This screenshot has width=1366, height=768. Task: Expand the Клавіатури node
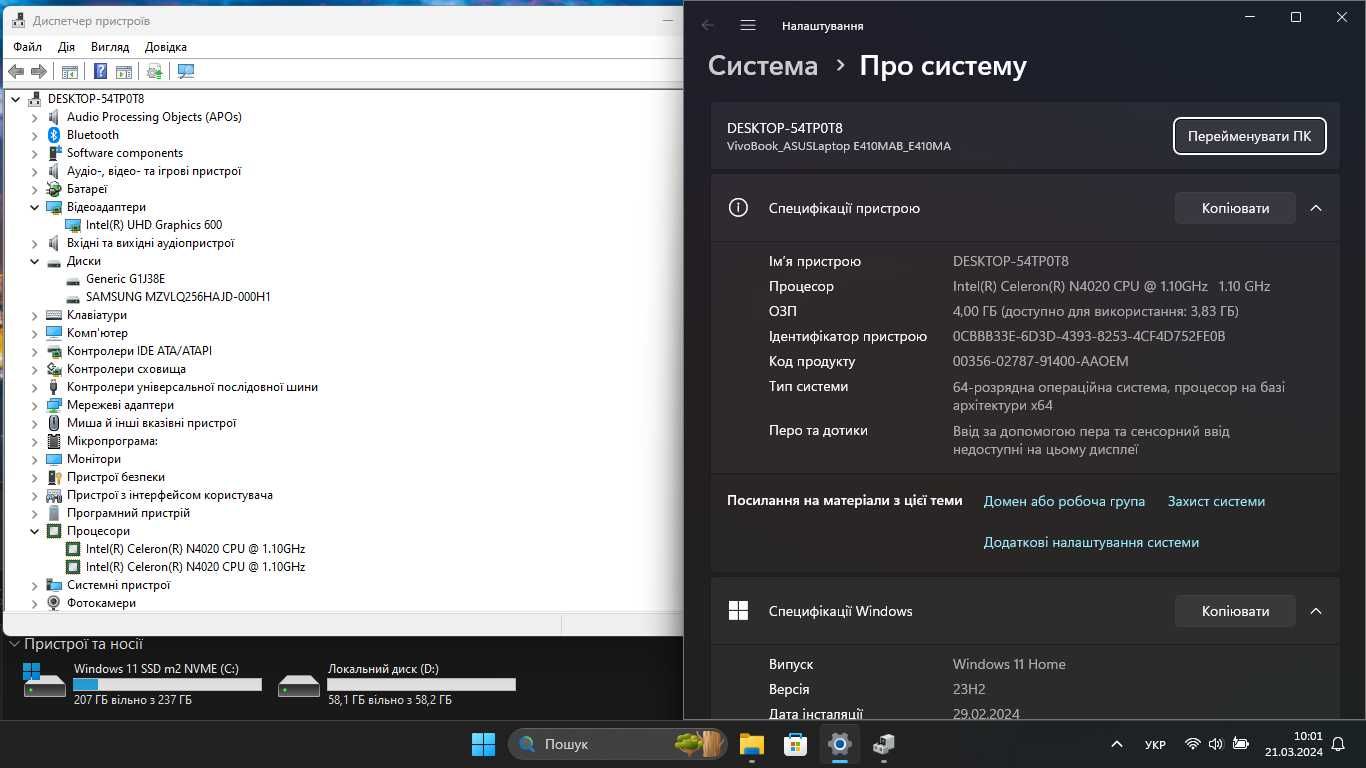(x=35, y=315)
